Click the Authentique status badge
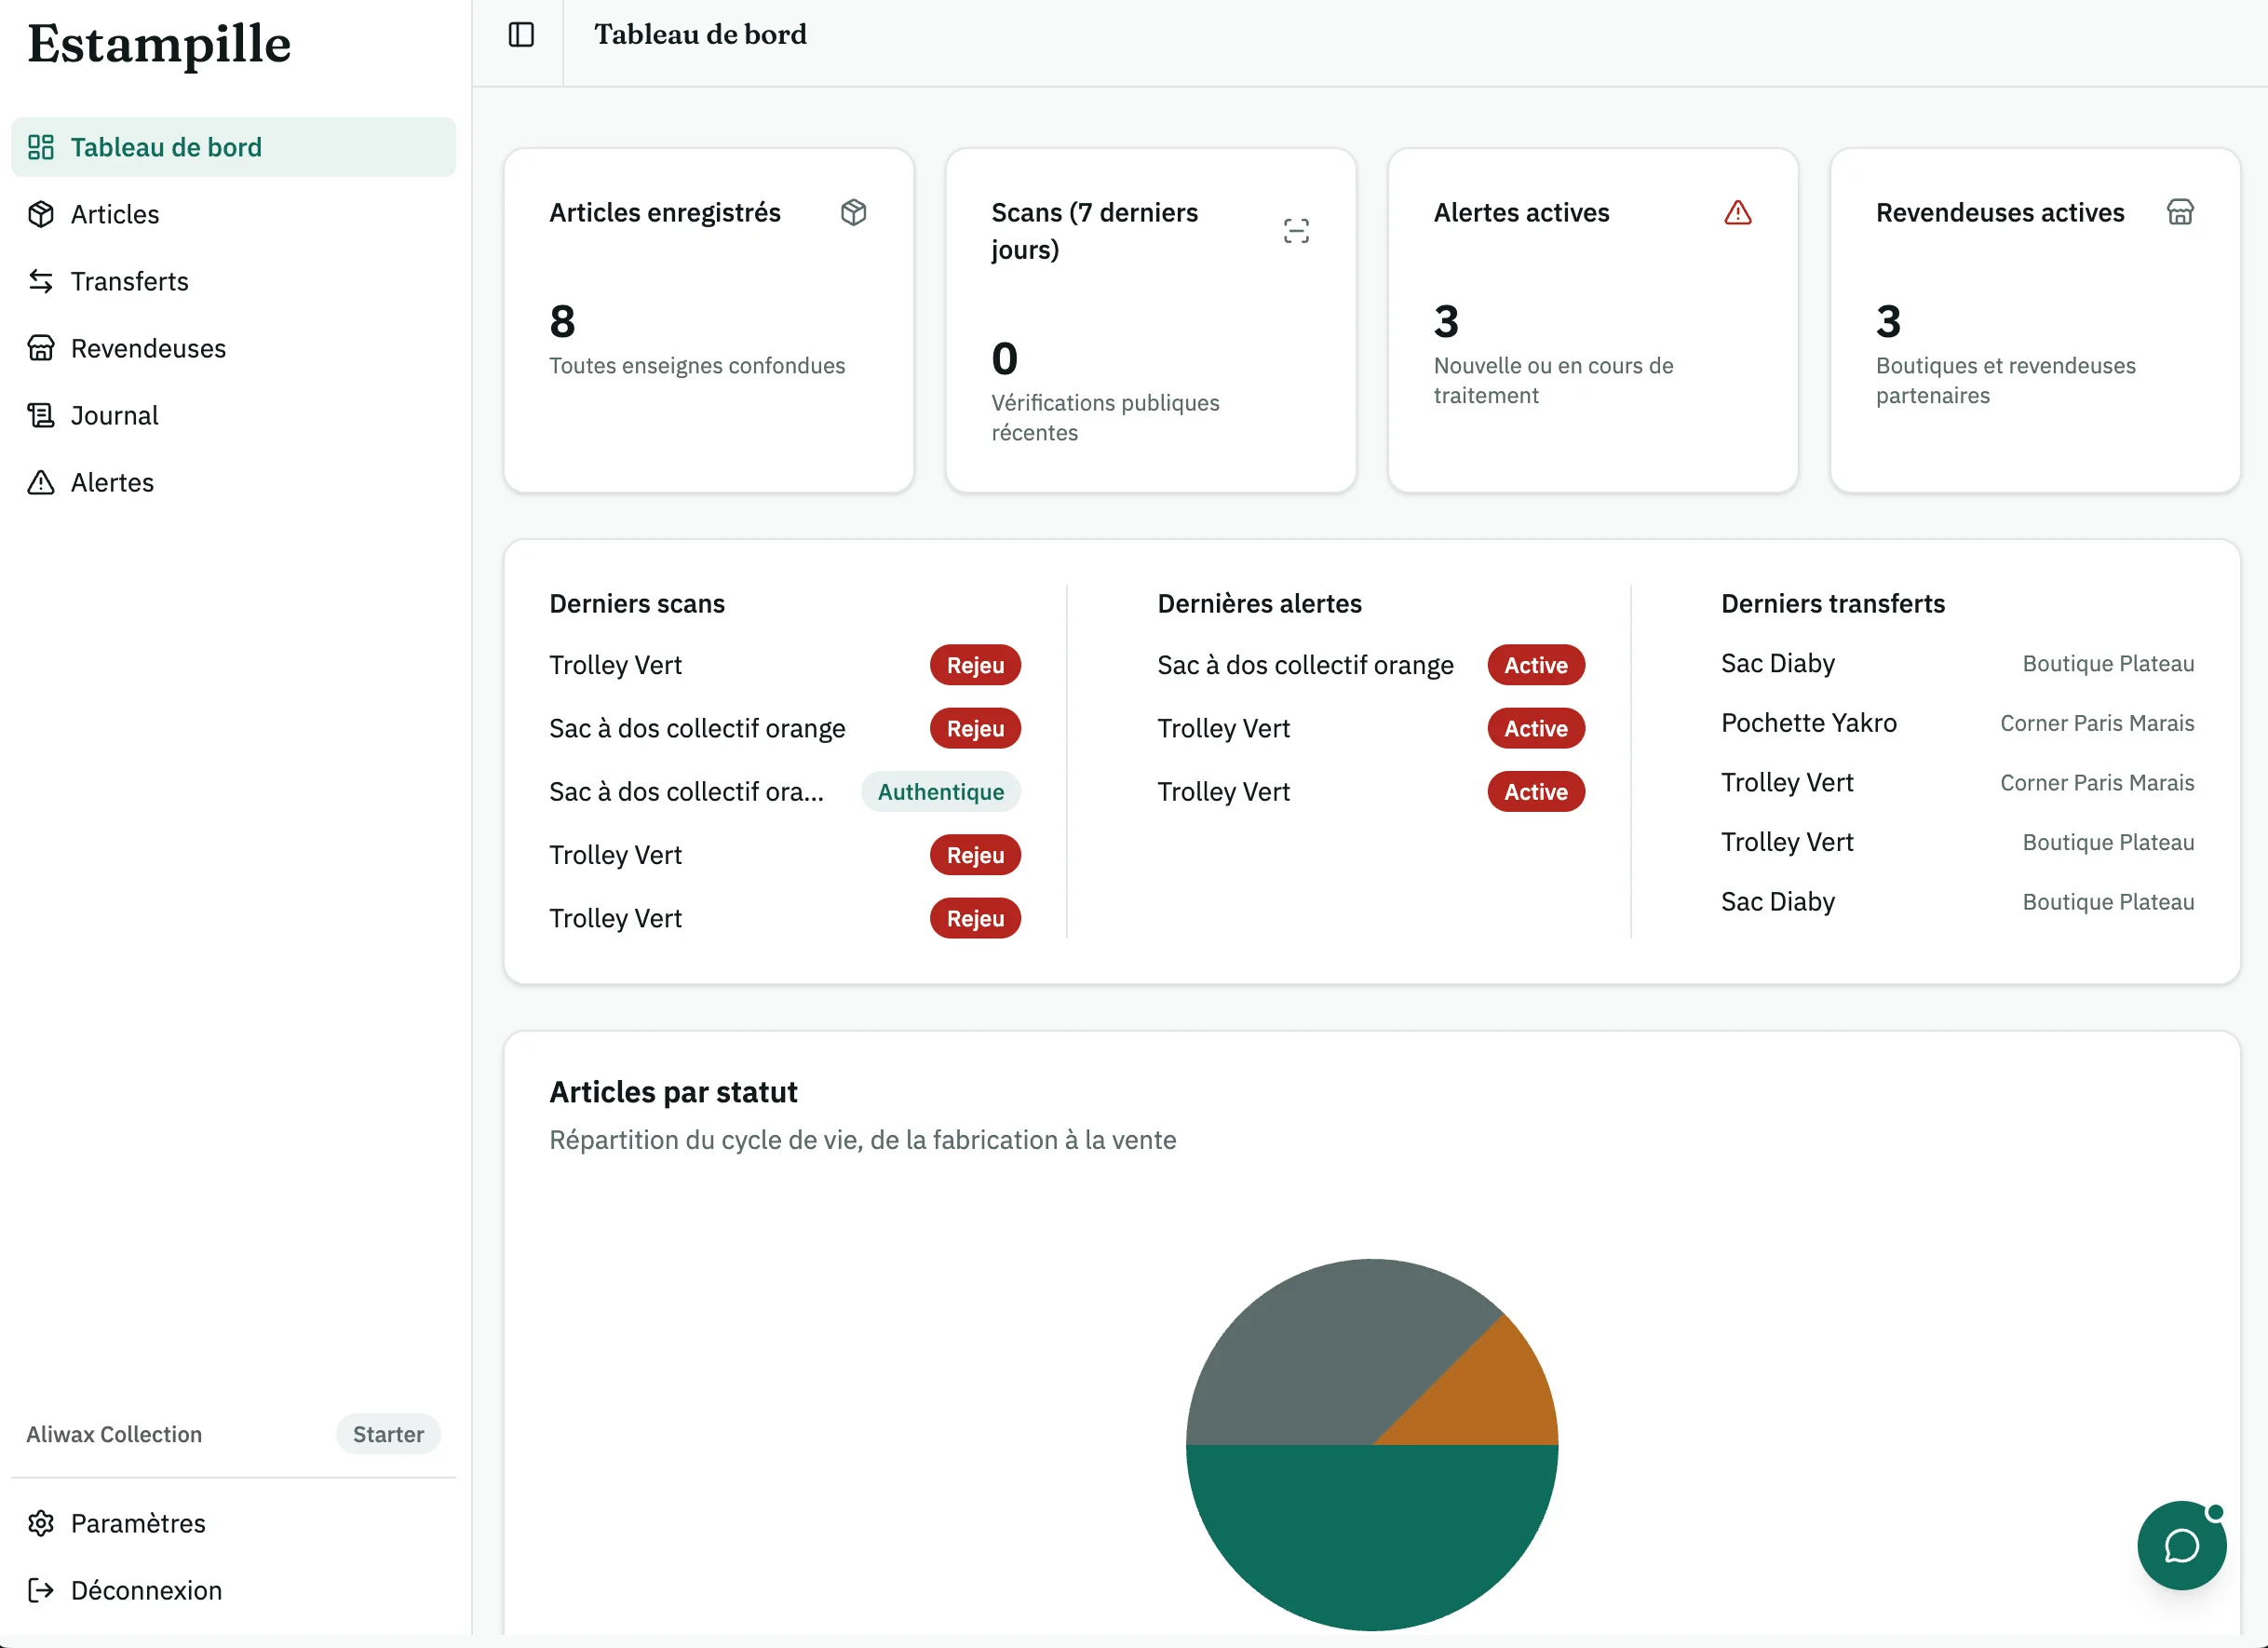This screenshot has height=1648, width=2268. tap(940, 791)
